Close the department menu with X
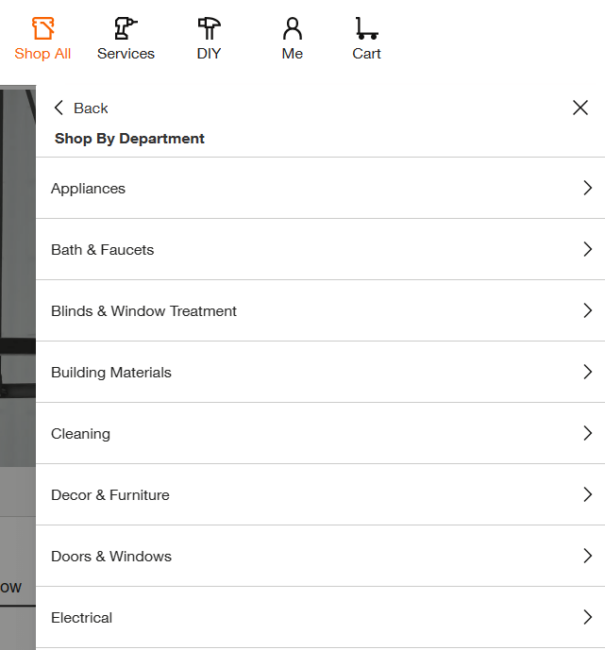This screenshot has width=605, height=650. [x=580, y=108]
